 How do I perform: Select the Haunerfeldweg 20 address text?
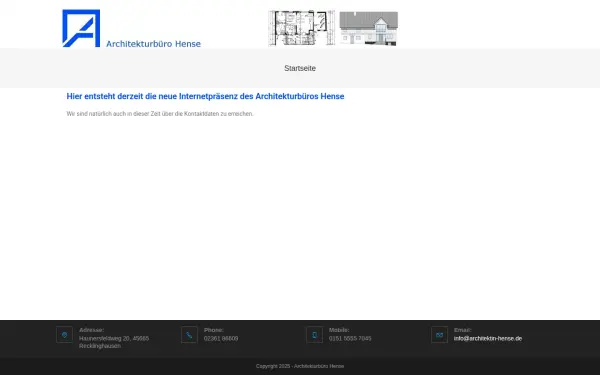pyautogui.click(x=114, y=338)
